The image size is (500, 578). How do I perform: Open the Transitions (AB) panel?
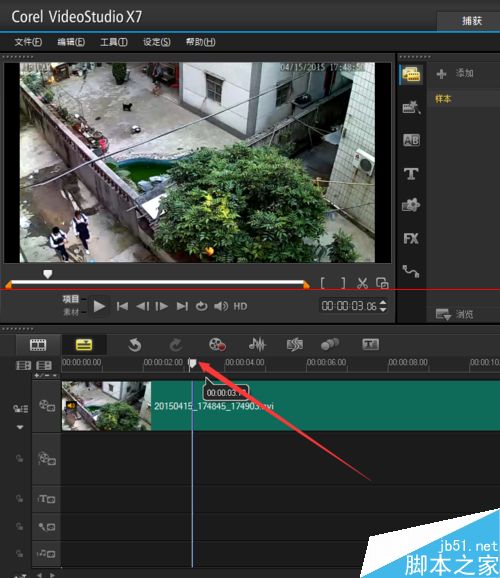(x=411, y=140)
